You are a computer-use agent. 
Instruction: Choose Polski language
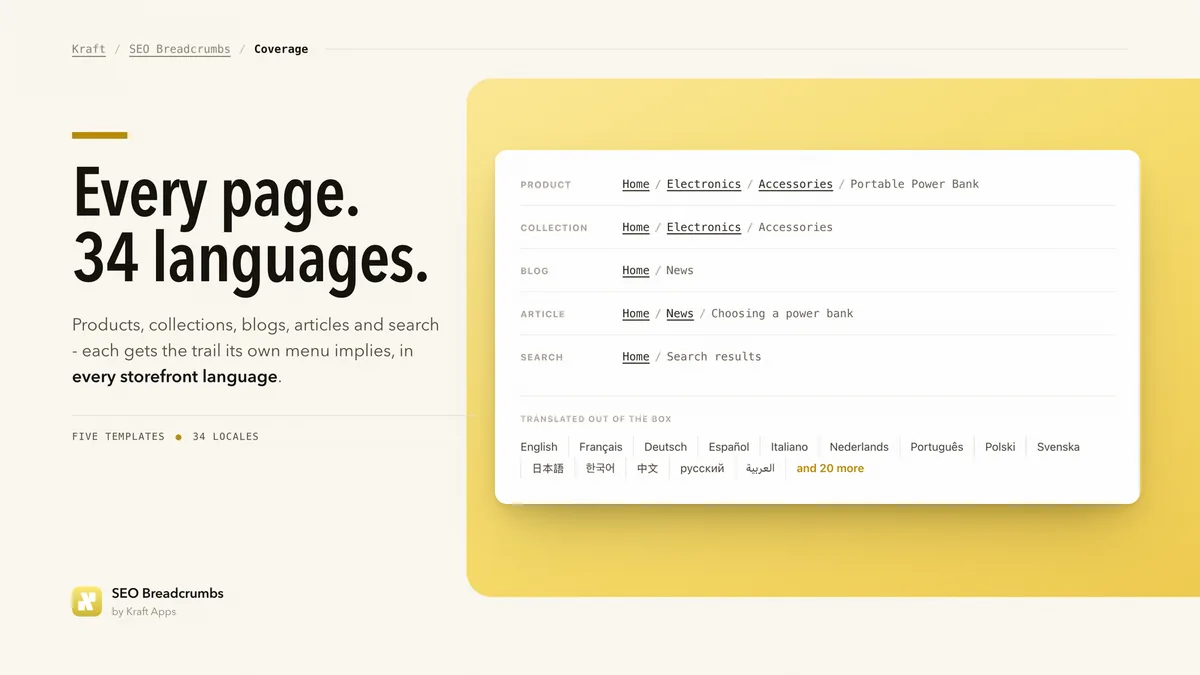[1000, 447]
